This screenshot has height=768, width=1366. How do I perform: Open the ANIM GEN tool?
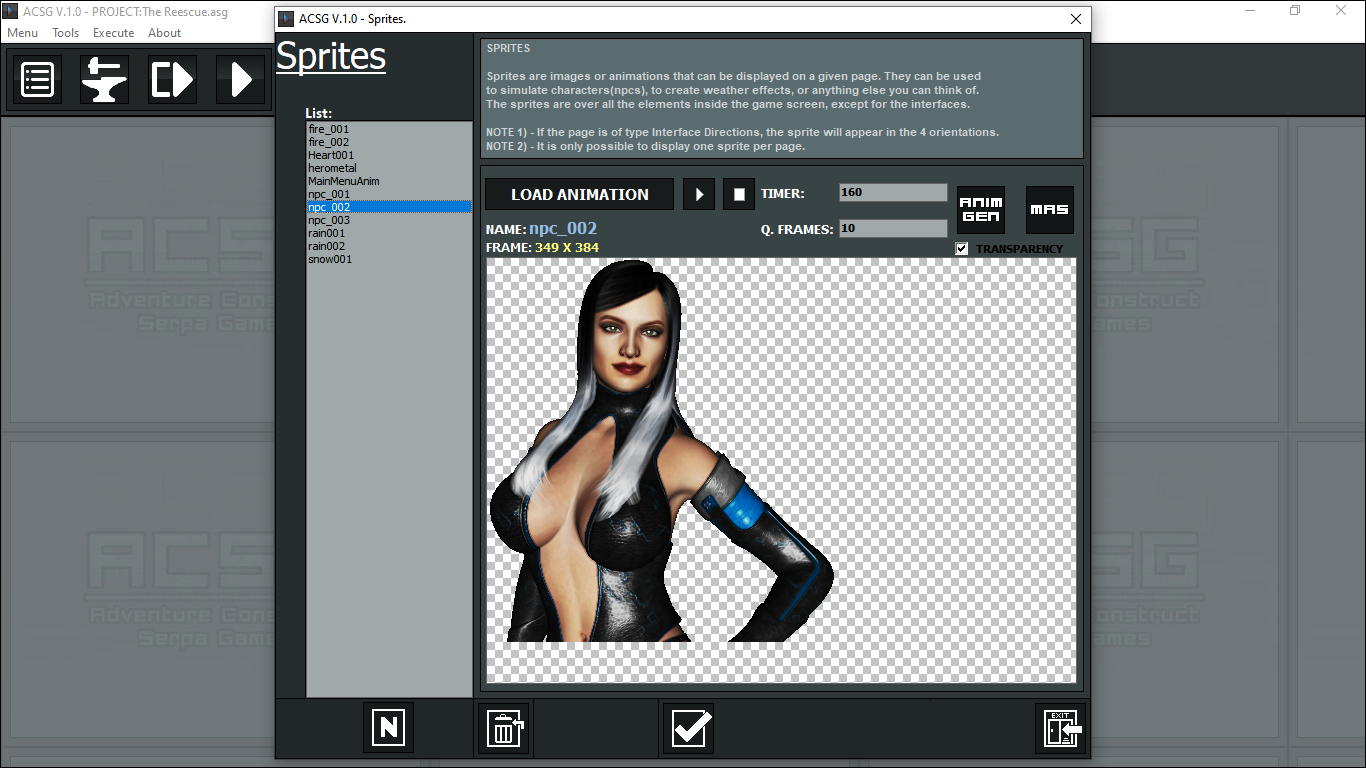[981, 210]
